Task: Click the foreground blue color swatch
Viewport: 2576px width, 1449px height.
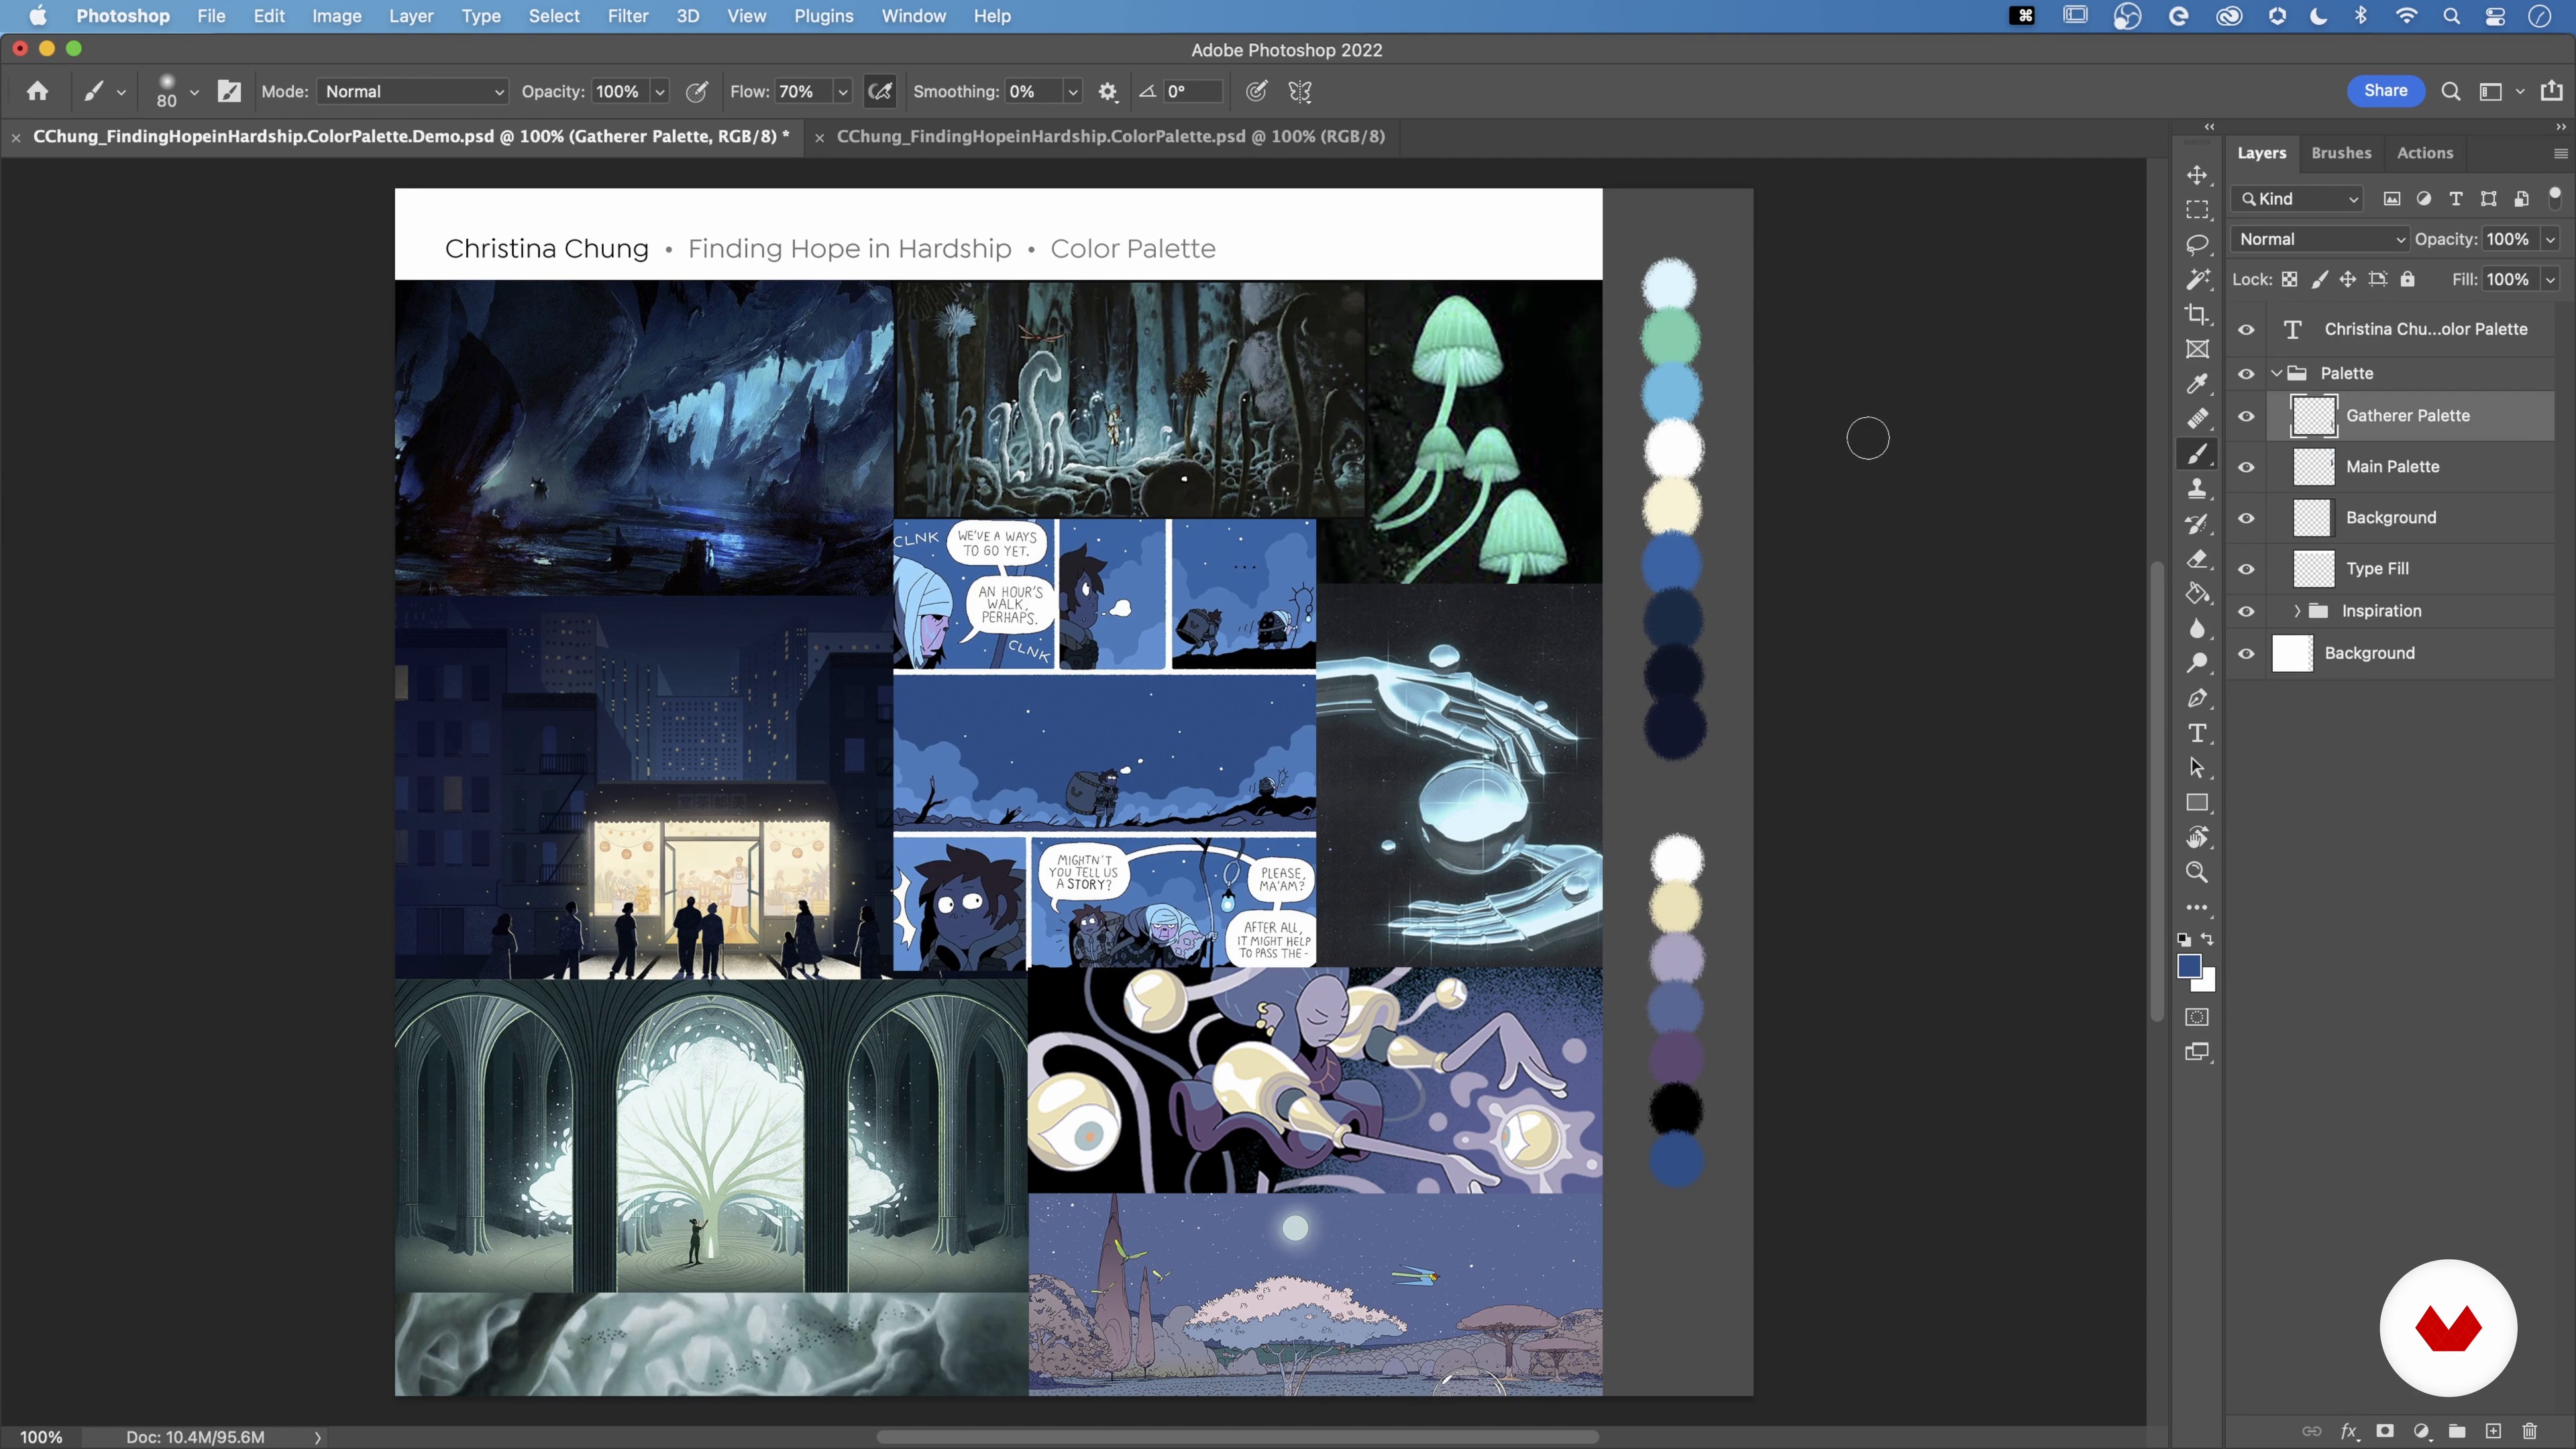Action: click(2189, 966)
